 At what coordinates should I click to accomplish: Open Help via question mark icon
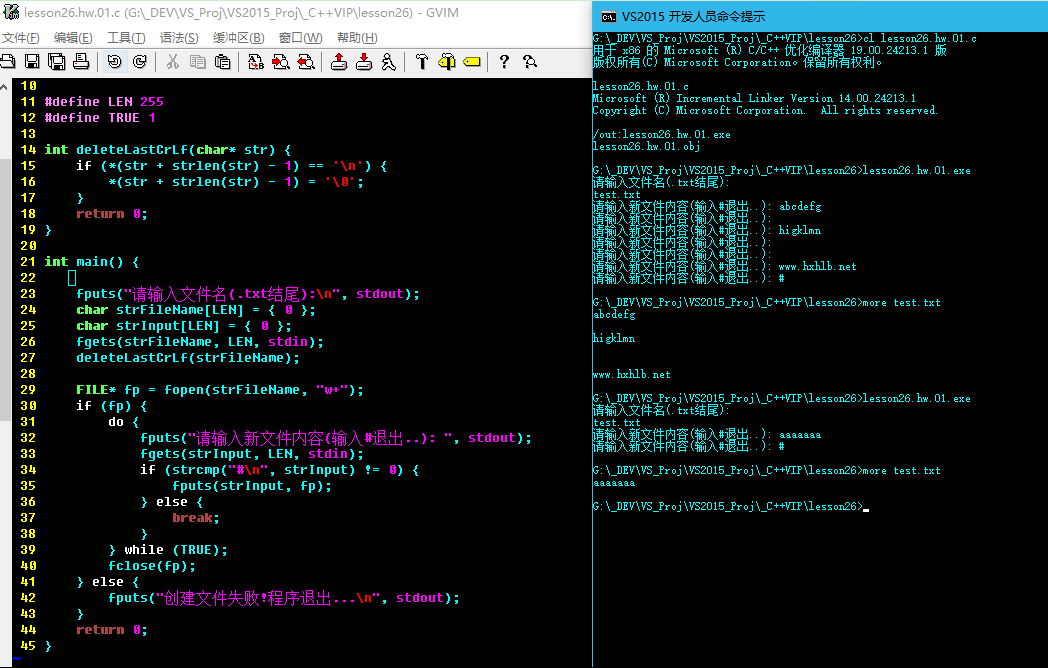click(x=504, y=62)
